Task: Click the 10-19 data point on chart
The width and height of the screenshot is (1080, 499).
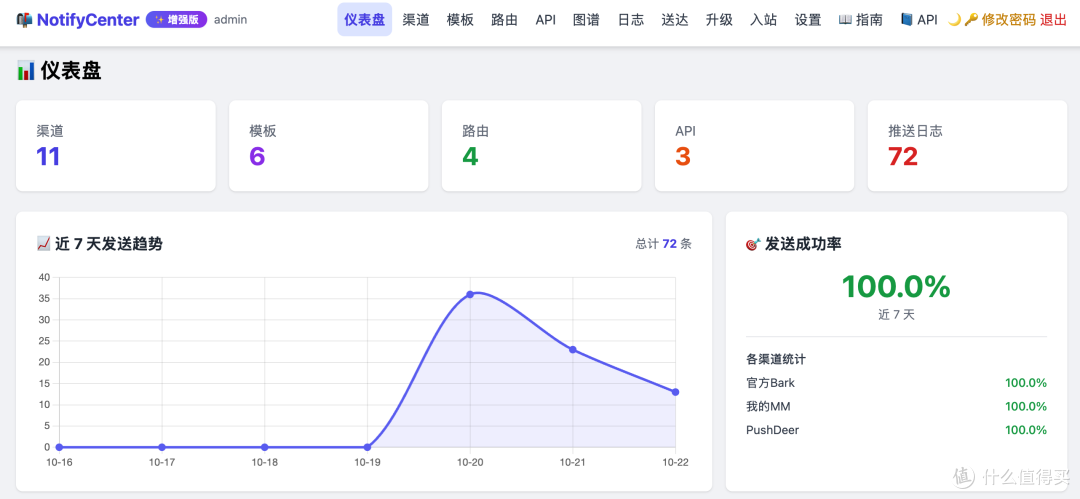Action: (x=367, y=447)
